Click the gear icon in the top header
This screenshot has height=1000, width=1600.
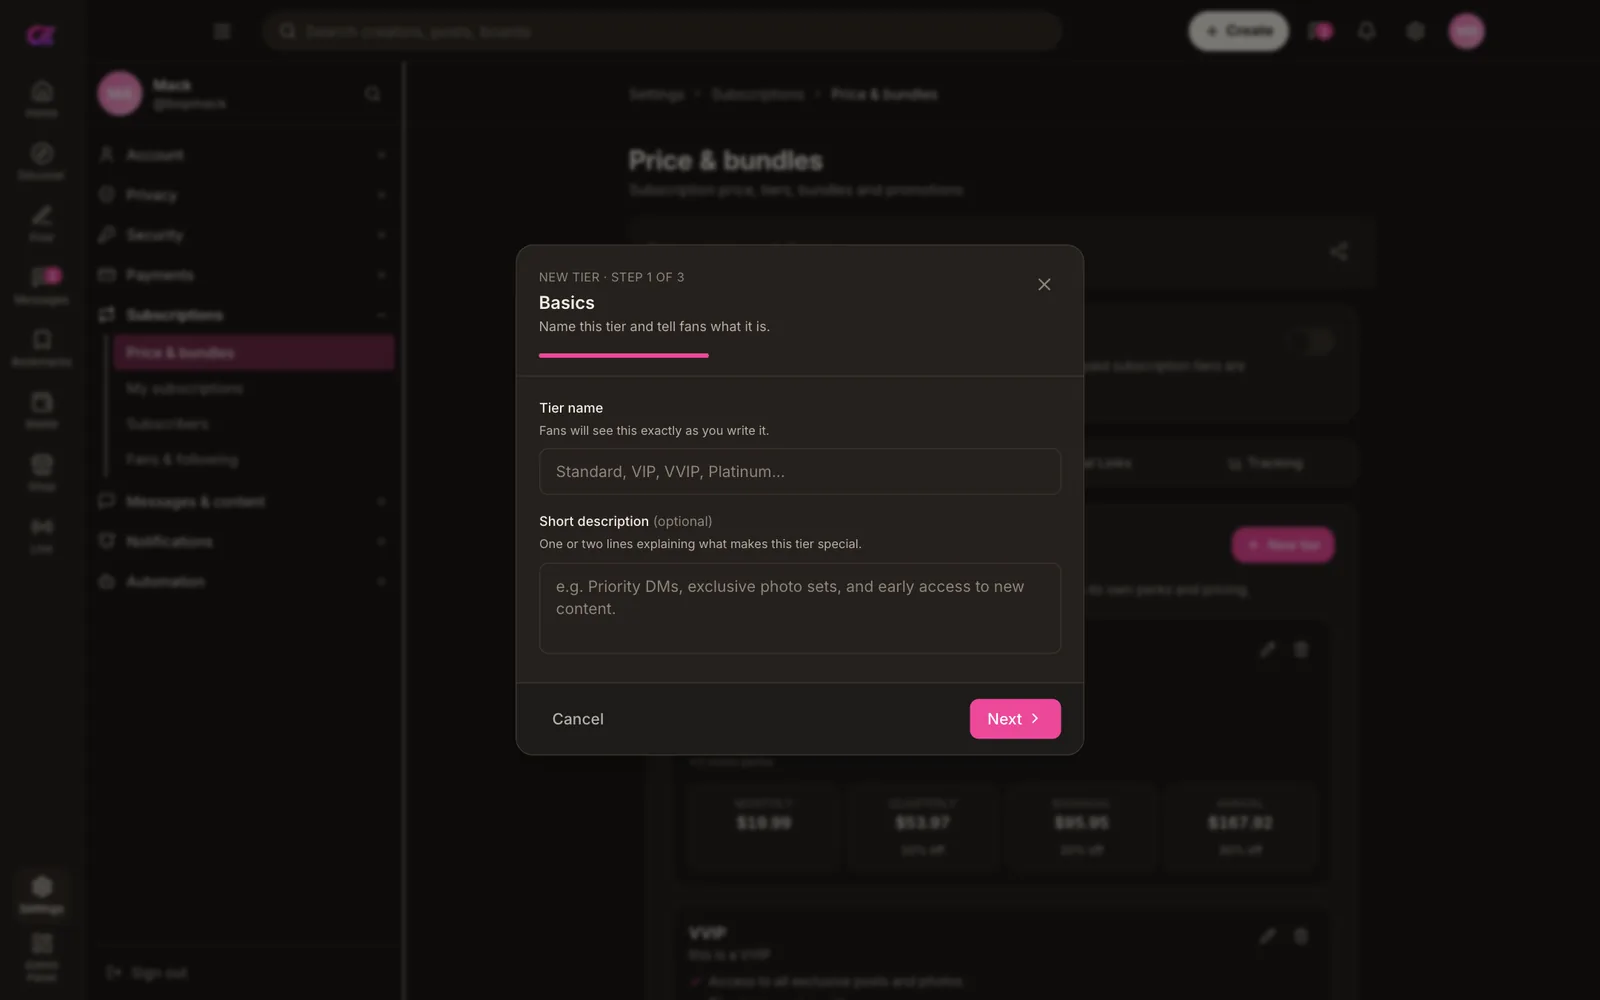1415,31
